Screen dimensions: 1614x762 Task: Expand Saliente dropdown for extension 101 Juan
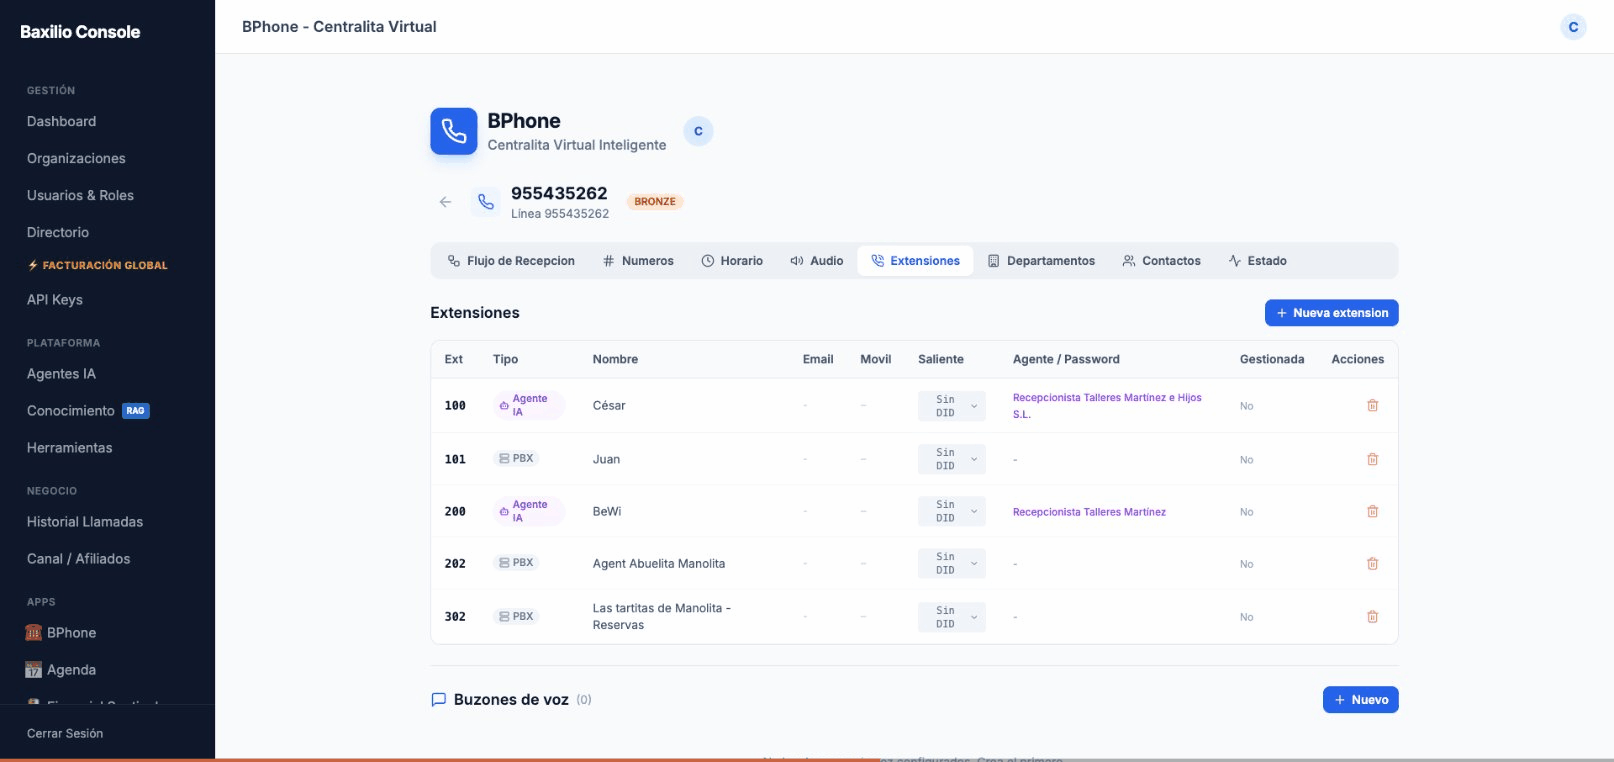click(952, 459)
